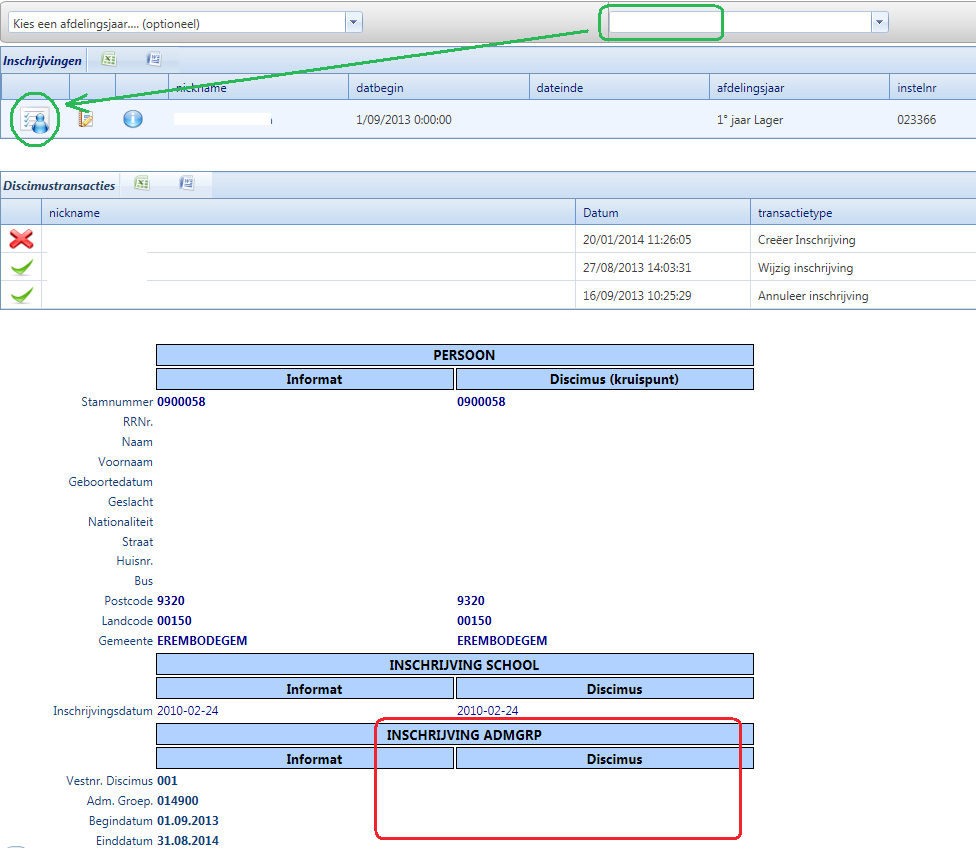Click the person details icon in Inschrijvingen row
976x851 pixels.
[36, 121]
